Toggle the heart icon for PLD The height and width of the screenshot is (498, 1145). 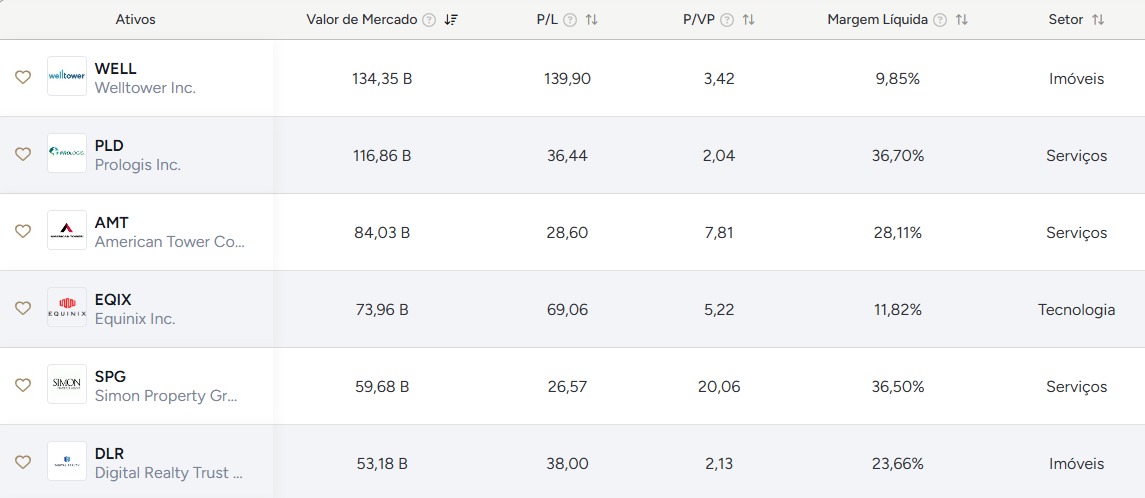pyautogui.click(x=23, y=154)
